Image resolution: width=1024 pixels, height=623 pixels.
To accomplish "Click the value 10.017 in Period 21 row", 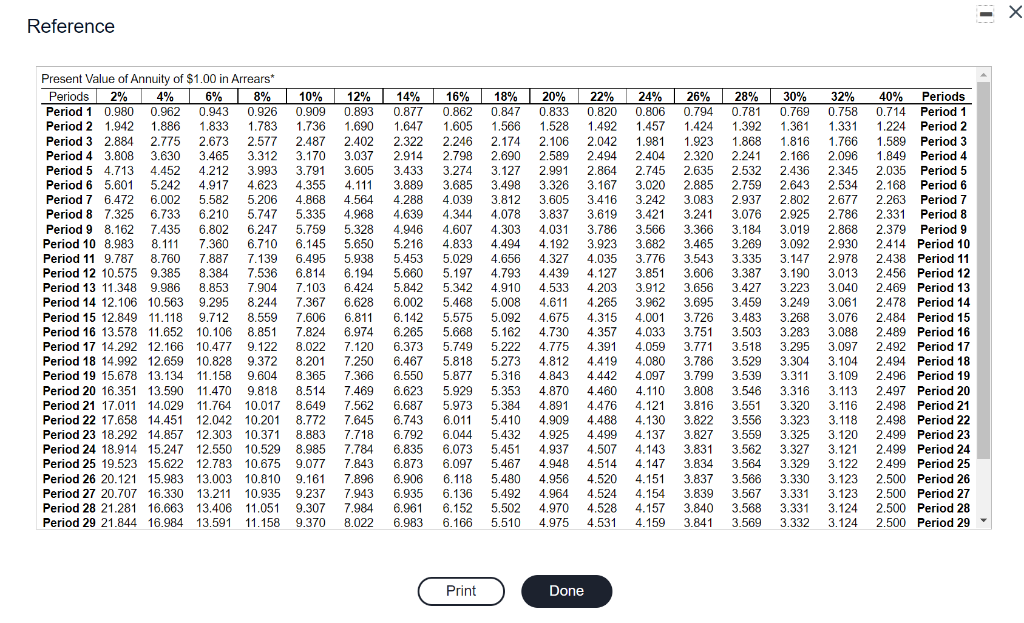I will coord(262,406).
